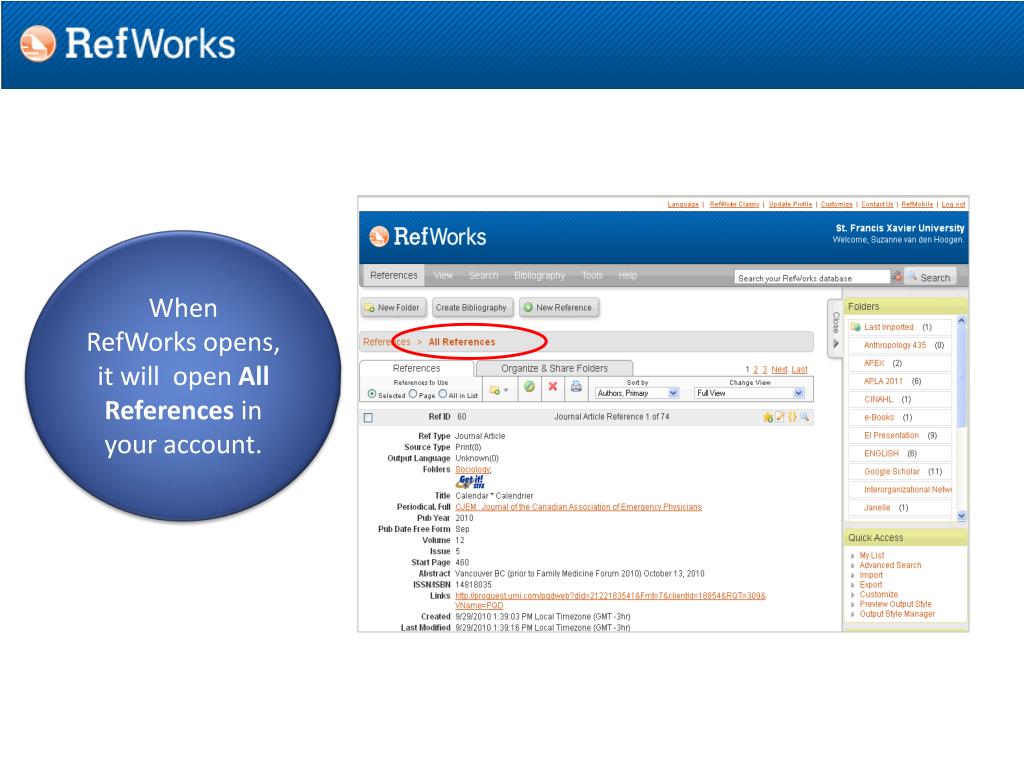This screenshot has height=768, width=1024.
Task: Open the Search menu
Action: pyautogui.click(x=483, y=276)
